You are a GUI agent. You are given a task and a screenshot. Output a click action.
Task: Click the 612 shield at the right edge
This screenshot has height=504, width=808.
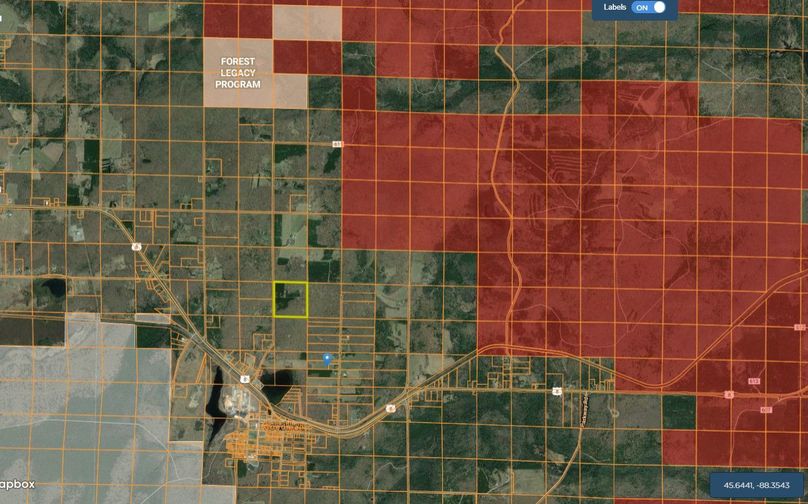click(800, 328)
